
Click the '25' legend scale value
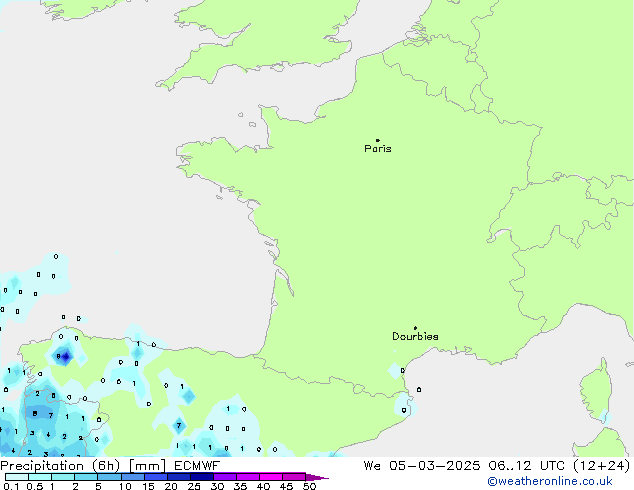coord(194,486)
